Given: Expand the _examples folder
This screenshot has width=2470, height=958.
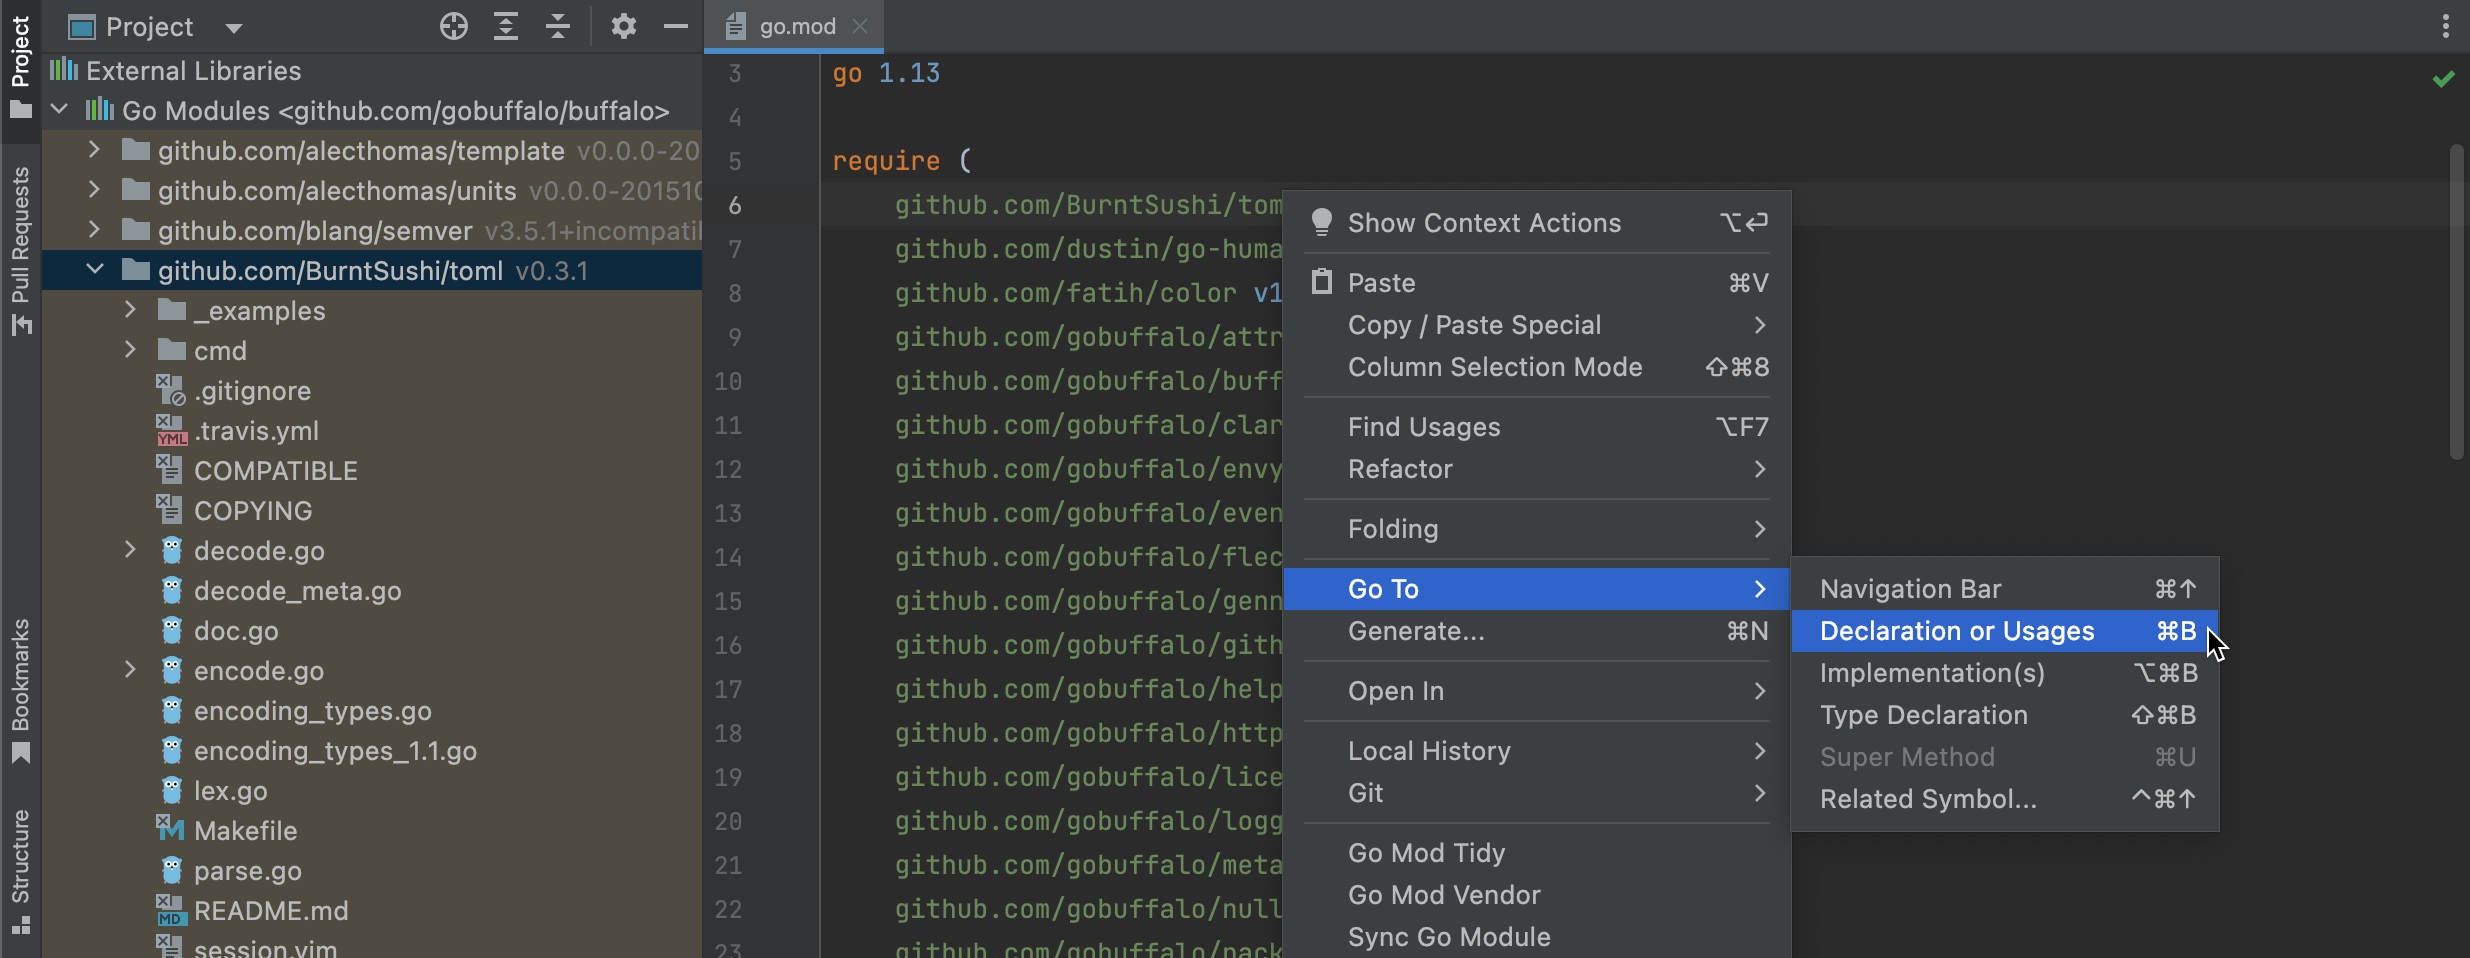Looking at the screenshot, I should tap(130, 310).
